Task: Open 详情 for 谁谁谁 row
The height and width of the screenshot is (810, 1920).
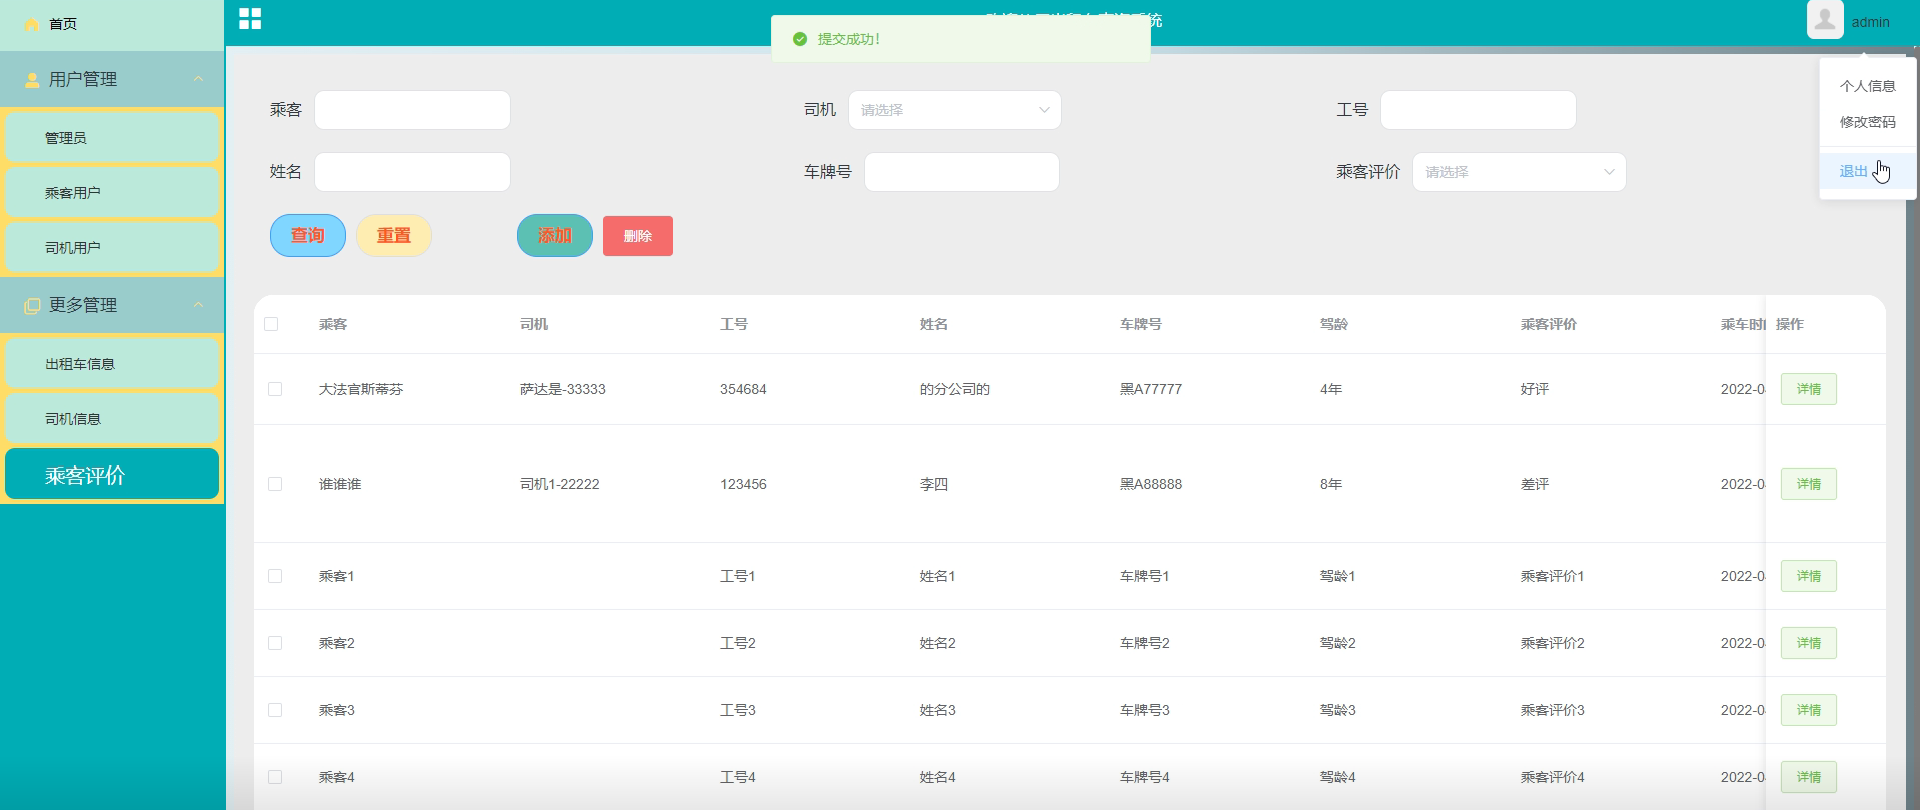Action: point(1809,484)
